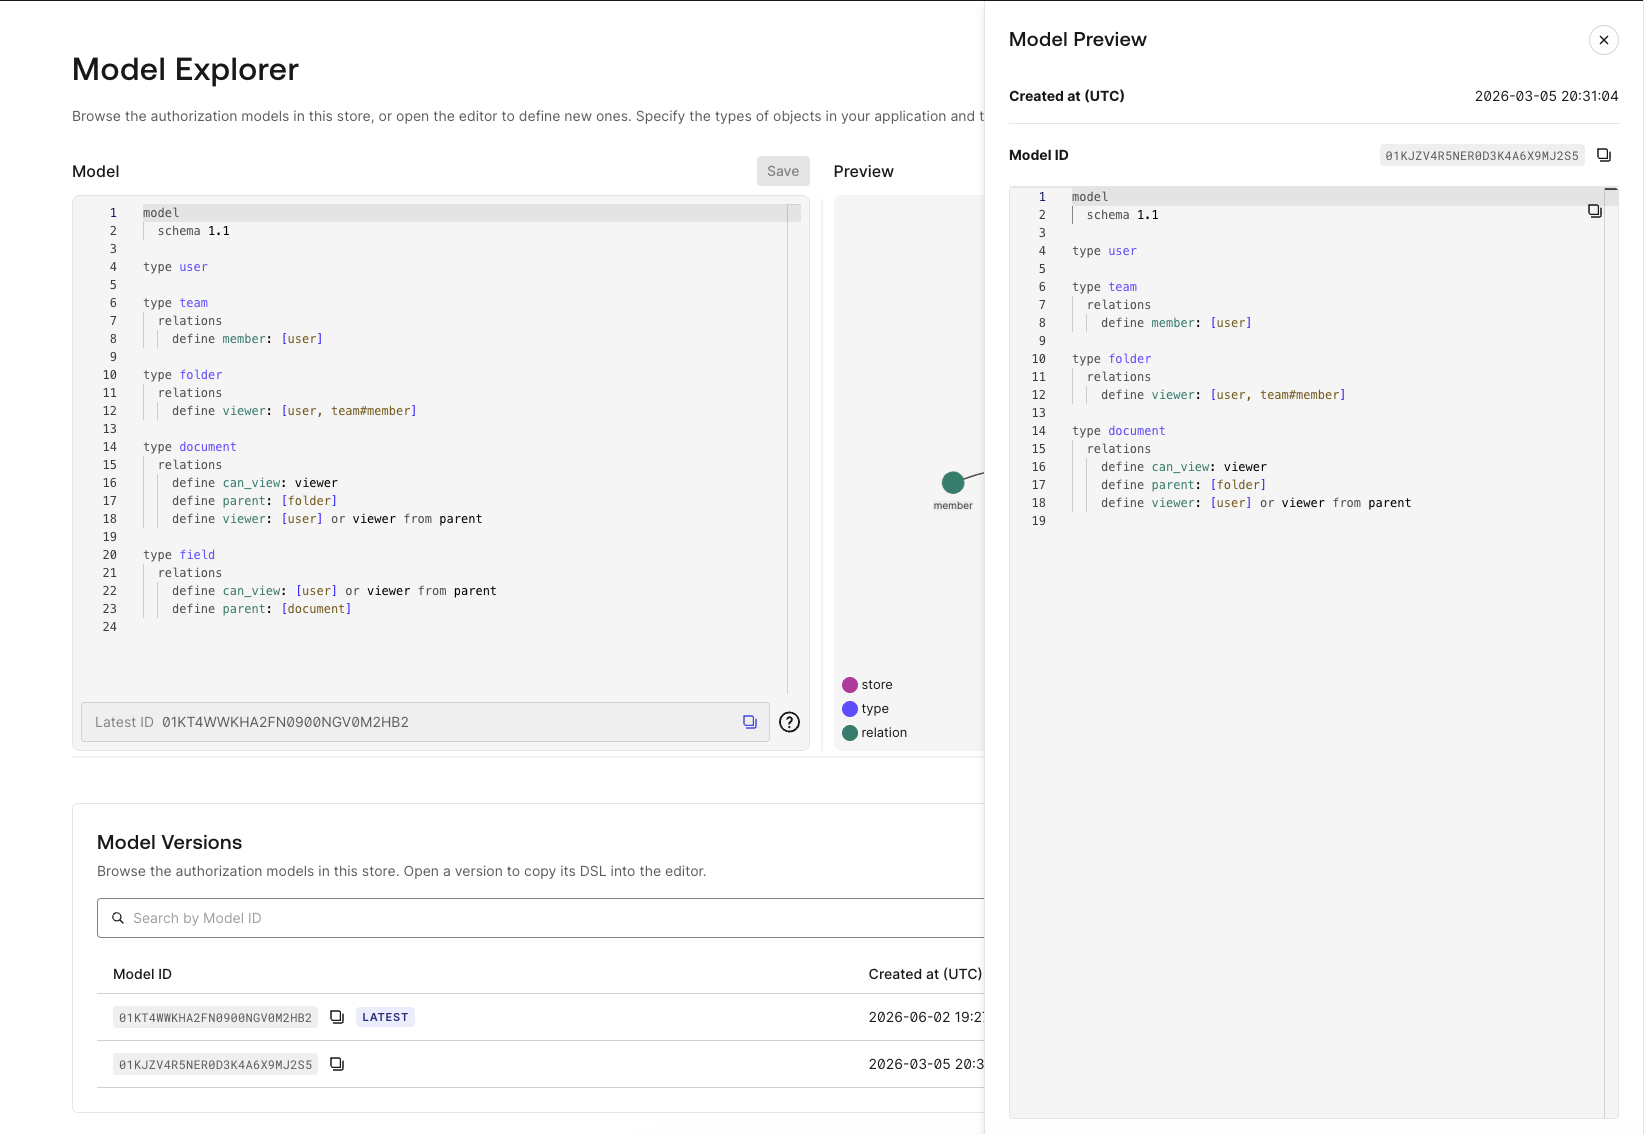Open version 01KJZV4R5NER0D3K4A6X9MJ2S5 in versions list
The image size is (1644, 1134).
pos(215,1065)
